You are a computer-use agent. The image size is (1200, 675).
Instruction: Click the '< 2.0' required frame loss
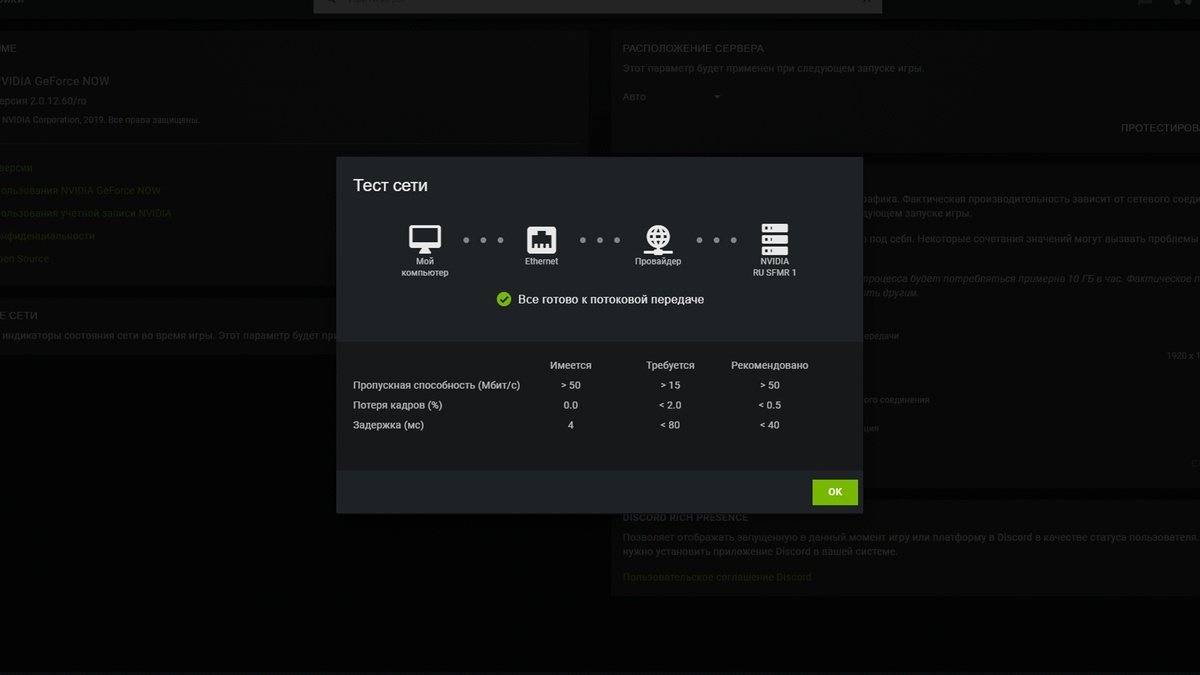pos(670,405)
